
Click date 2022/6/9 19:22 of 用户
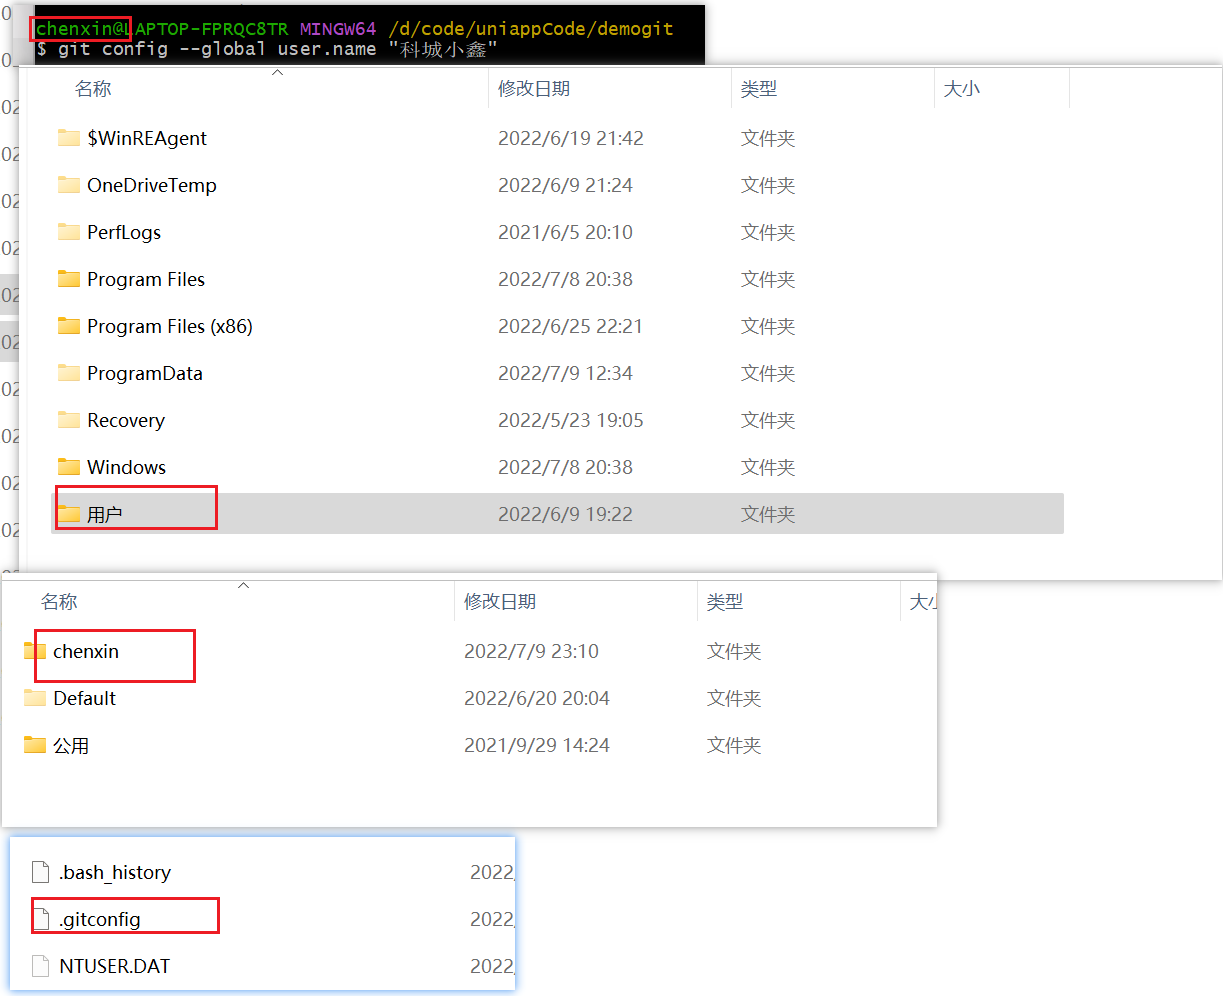tap(566, 514)
